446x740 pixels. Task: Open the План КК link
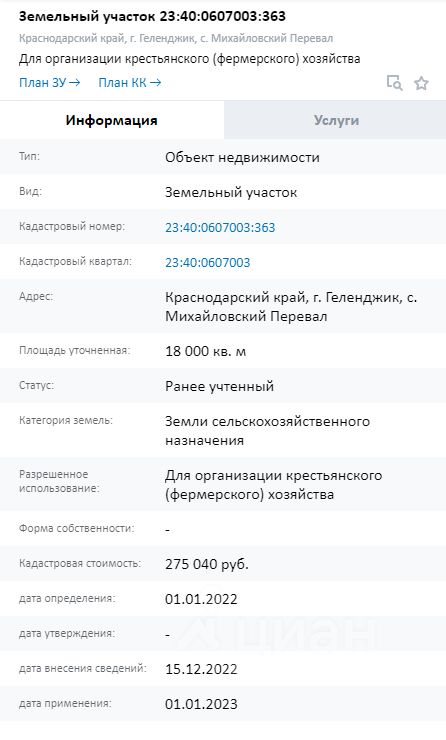coord(130,83)
